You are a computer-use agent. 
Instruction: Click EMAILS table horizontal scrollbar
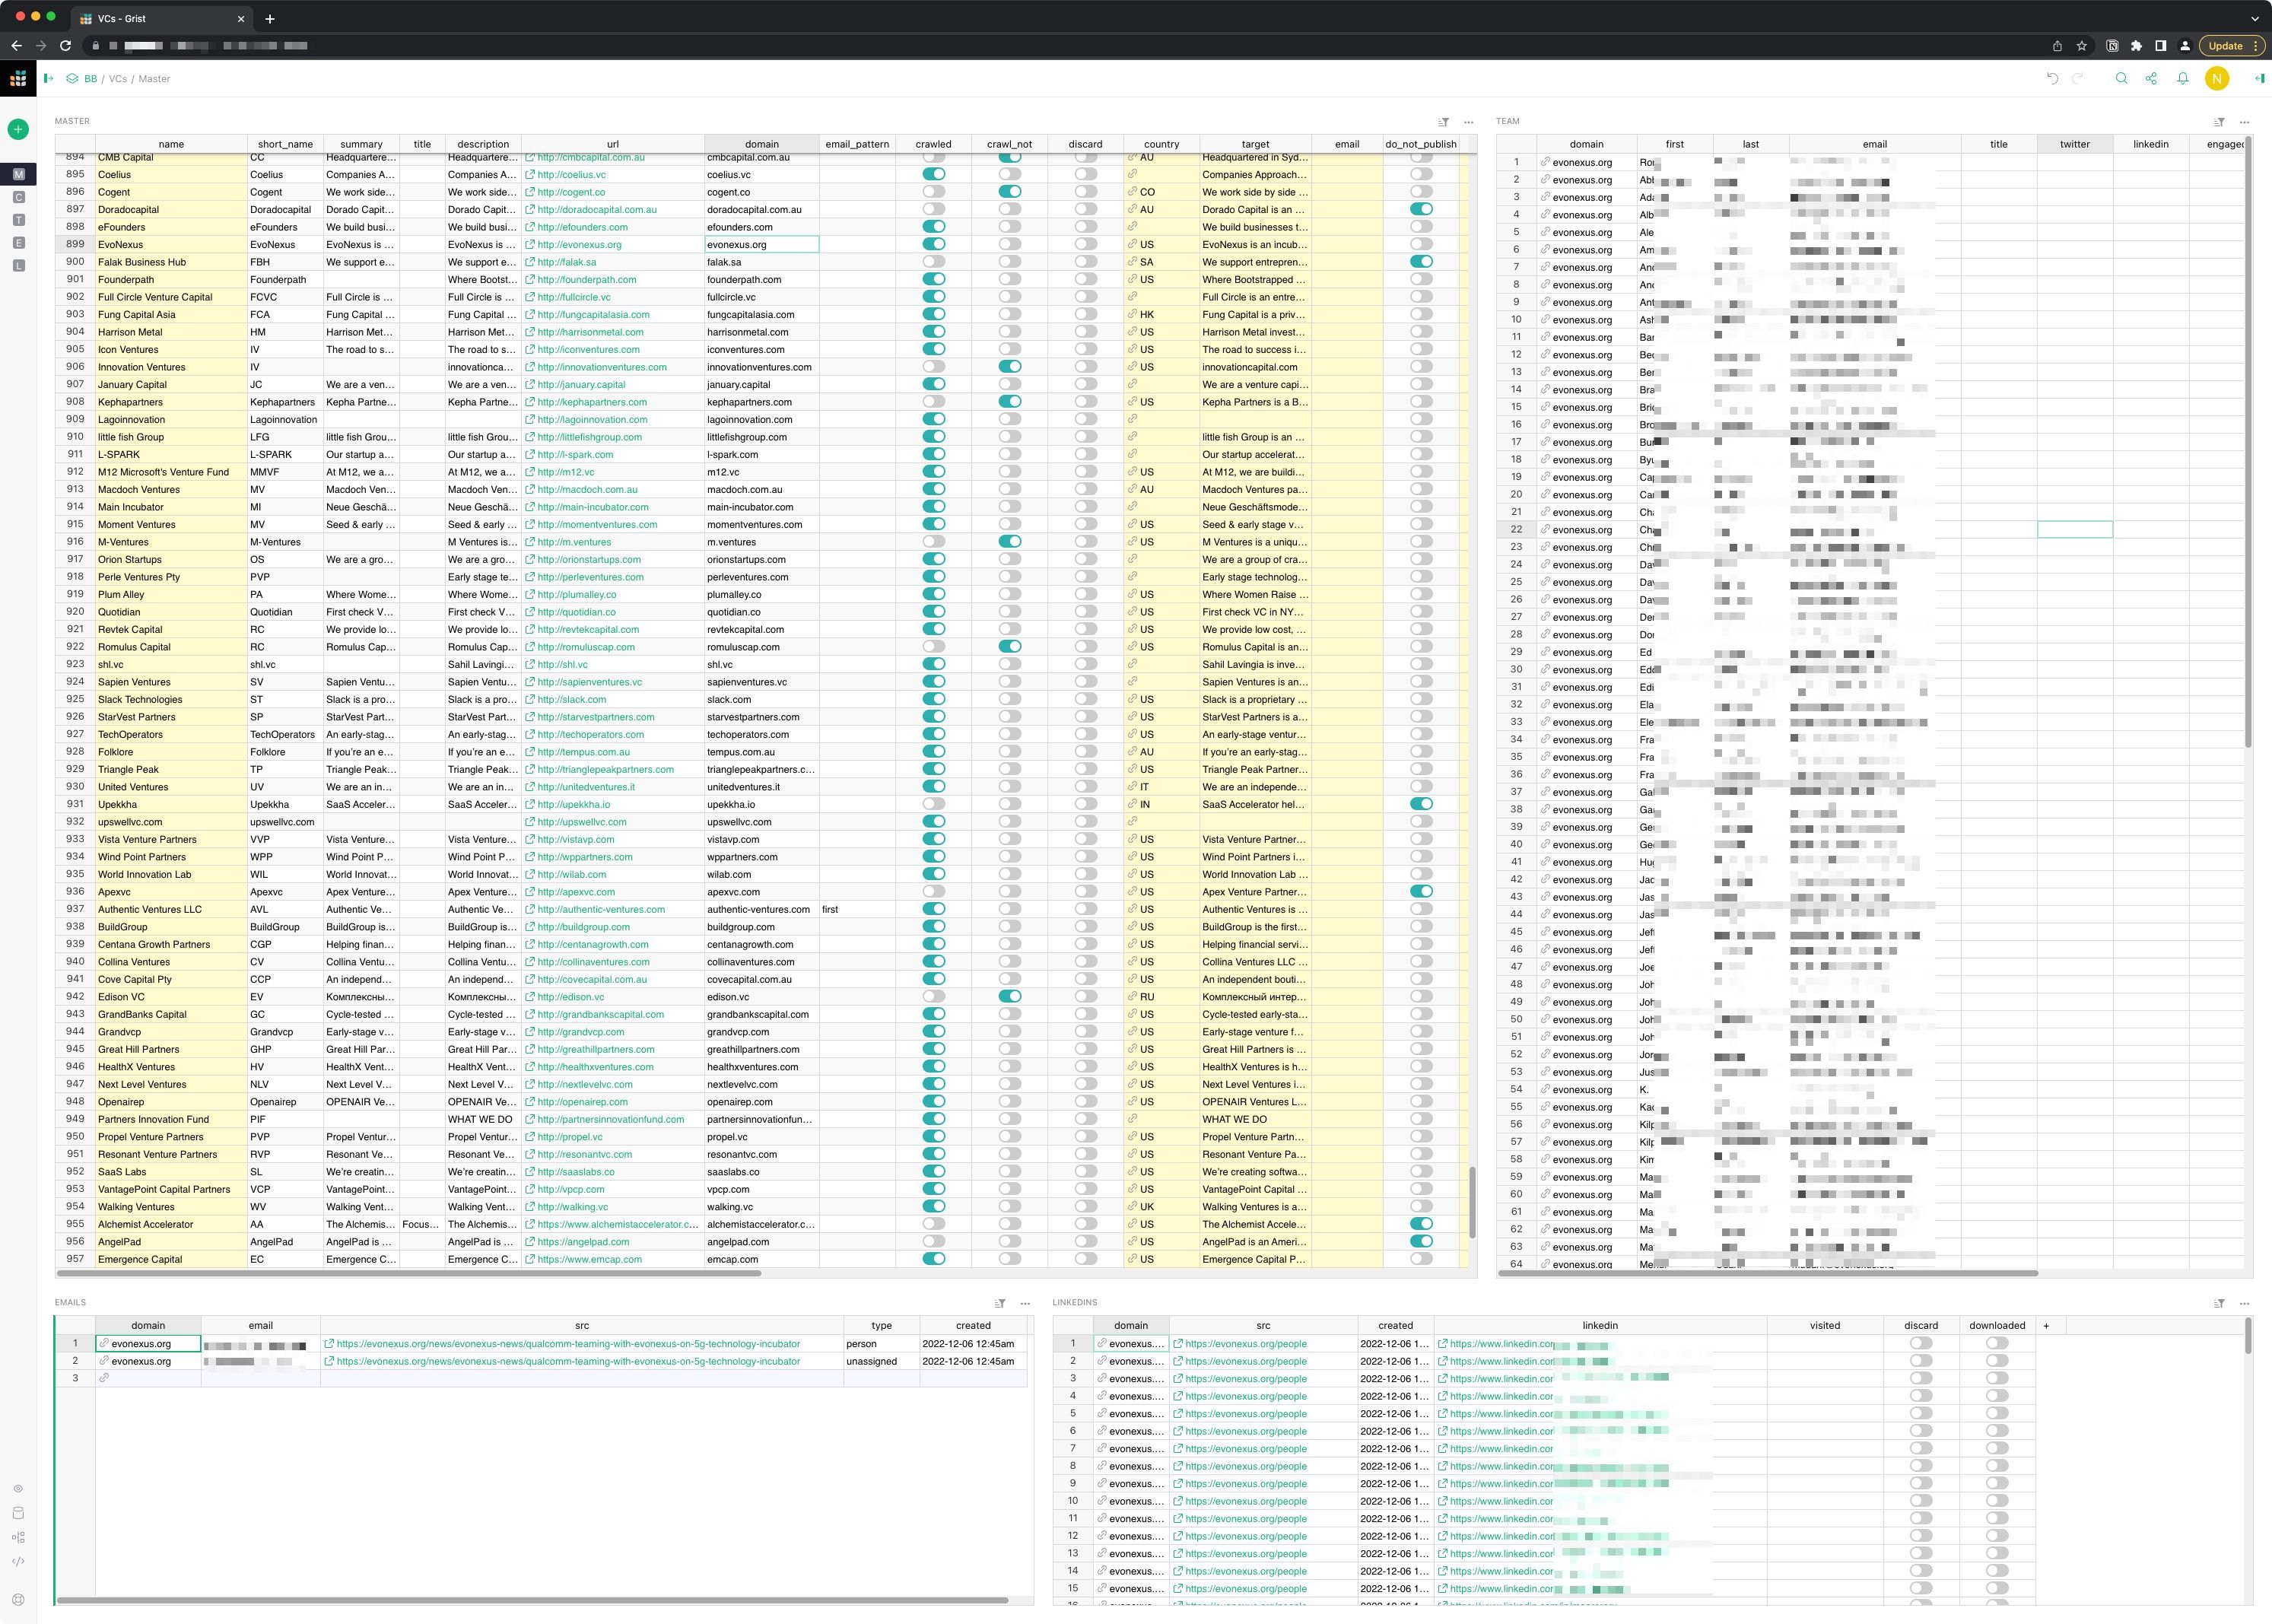pyautogui.click(x=532, y=1600)
